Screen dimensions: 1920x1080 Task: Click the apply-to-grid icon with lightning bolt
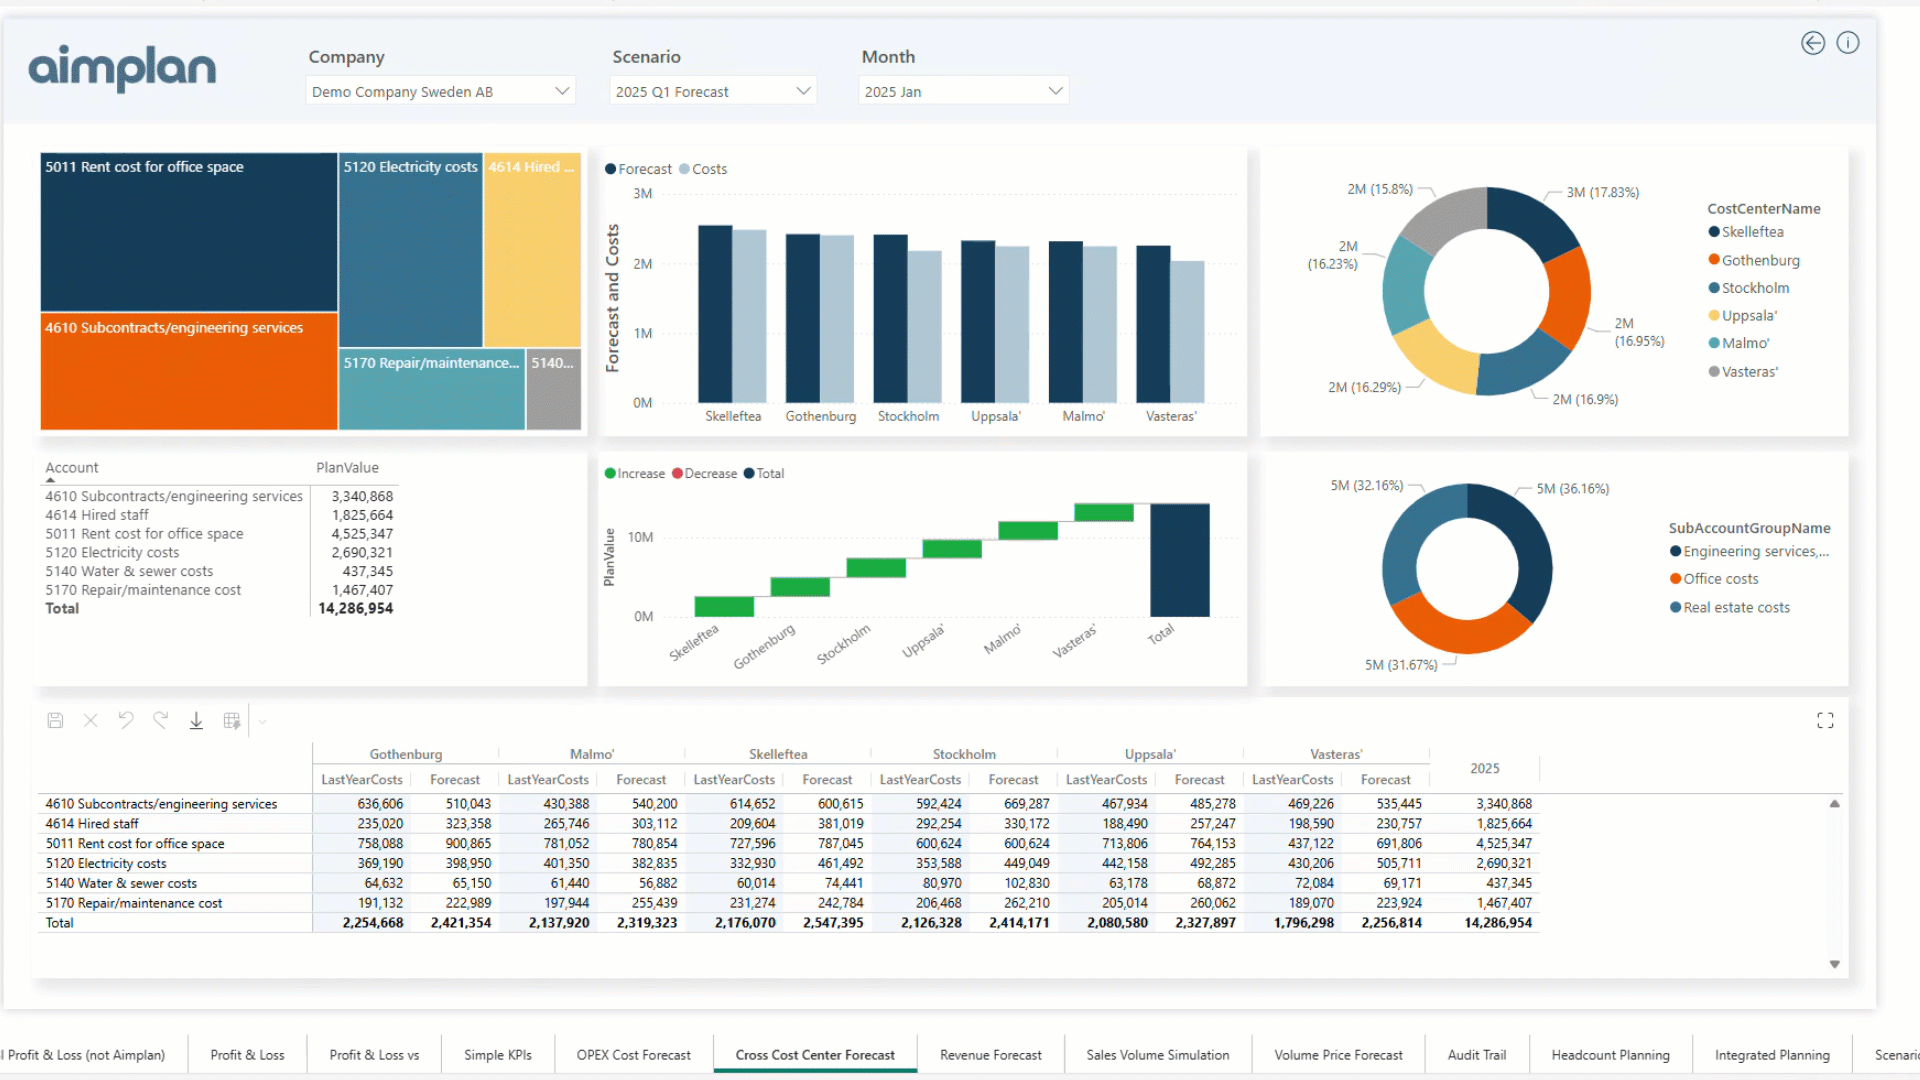coord(231,720)
